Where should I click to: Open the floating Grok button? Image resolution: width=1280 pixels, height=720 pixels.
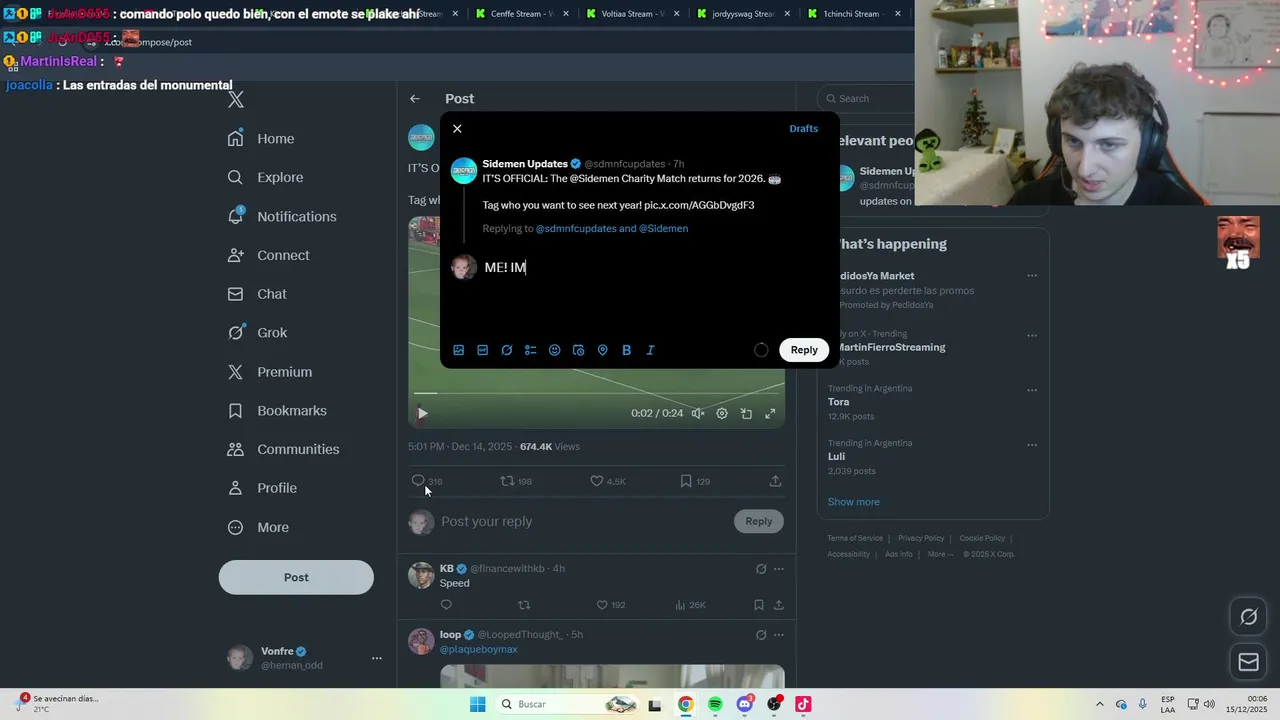[x=1249, y=617]
